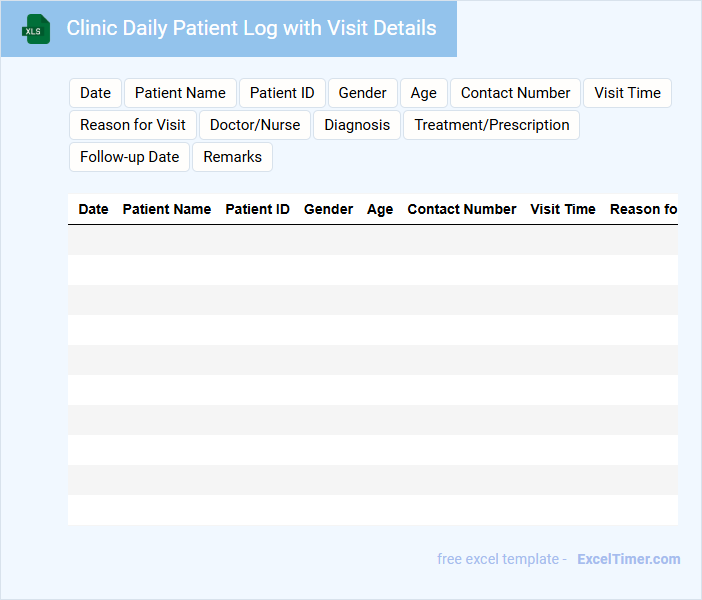The image size is (702, 600).
Task: Select the Diagnosis tag
Action: [357, 125]
